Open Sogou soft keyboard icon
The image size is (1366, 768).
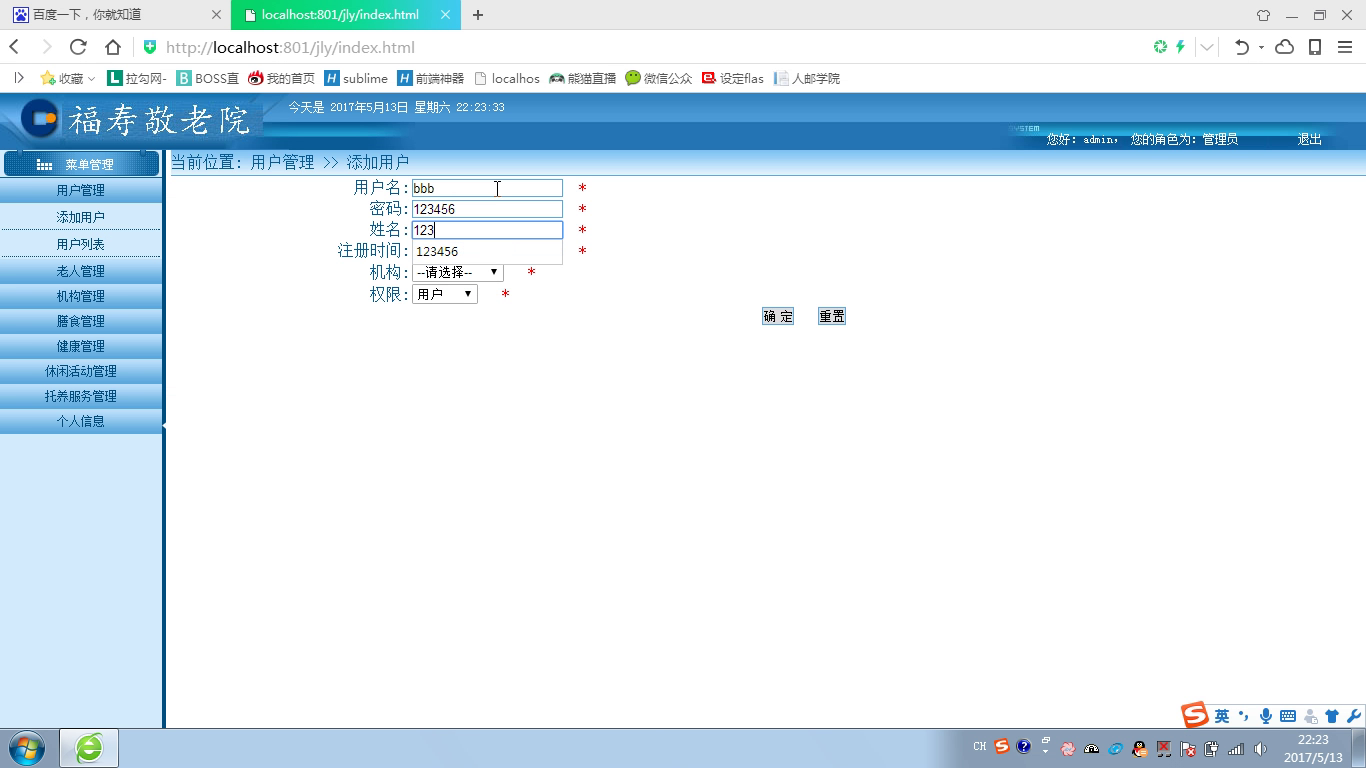pyautogui.click(x=1288, y=716)
